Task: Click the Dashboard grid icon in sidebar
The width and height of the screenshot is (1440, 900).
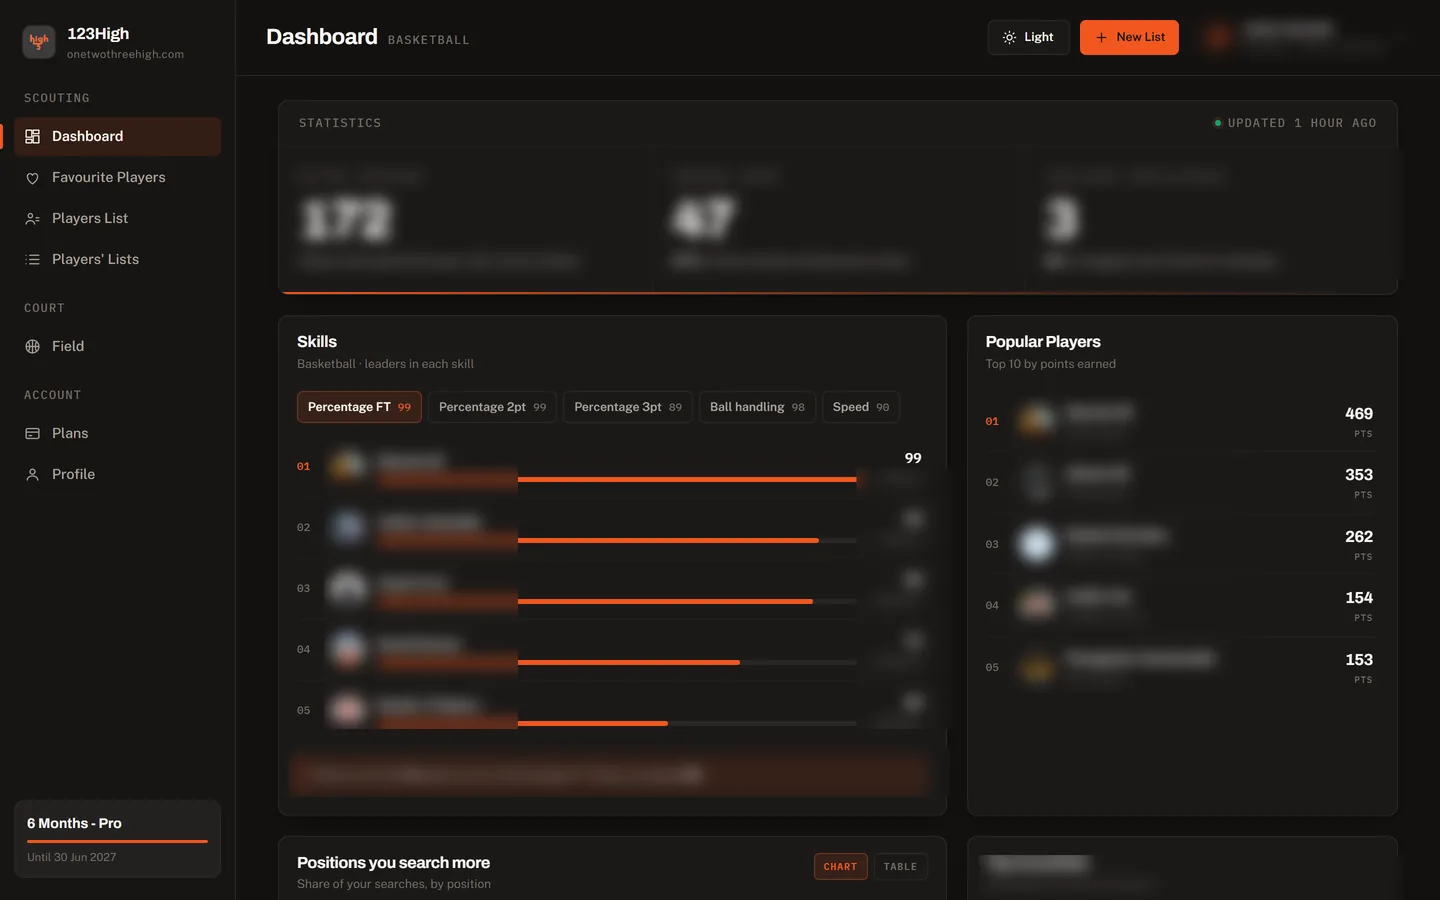Action: pyautogui.click(x=32, y=136)
